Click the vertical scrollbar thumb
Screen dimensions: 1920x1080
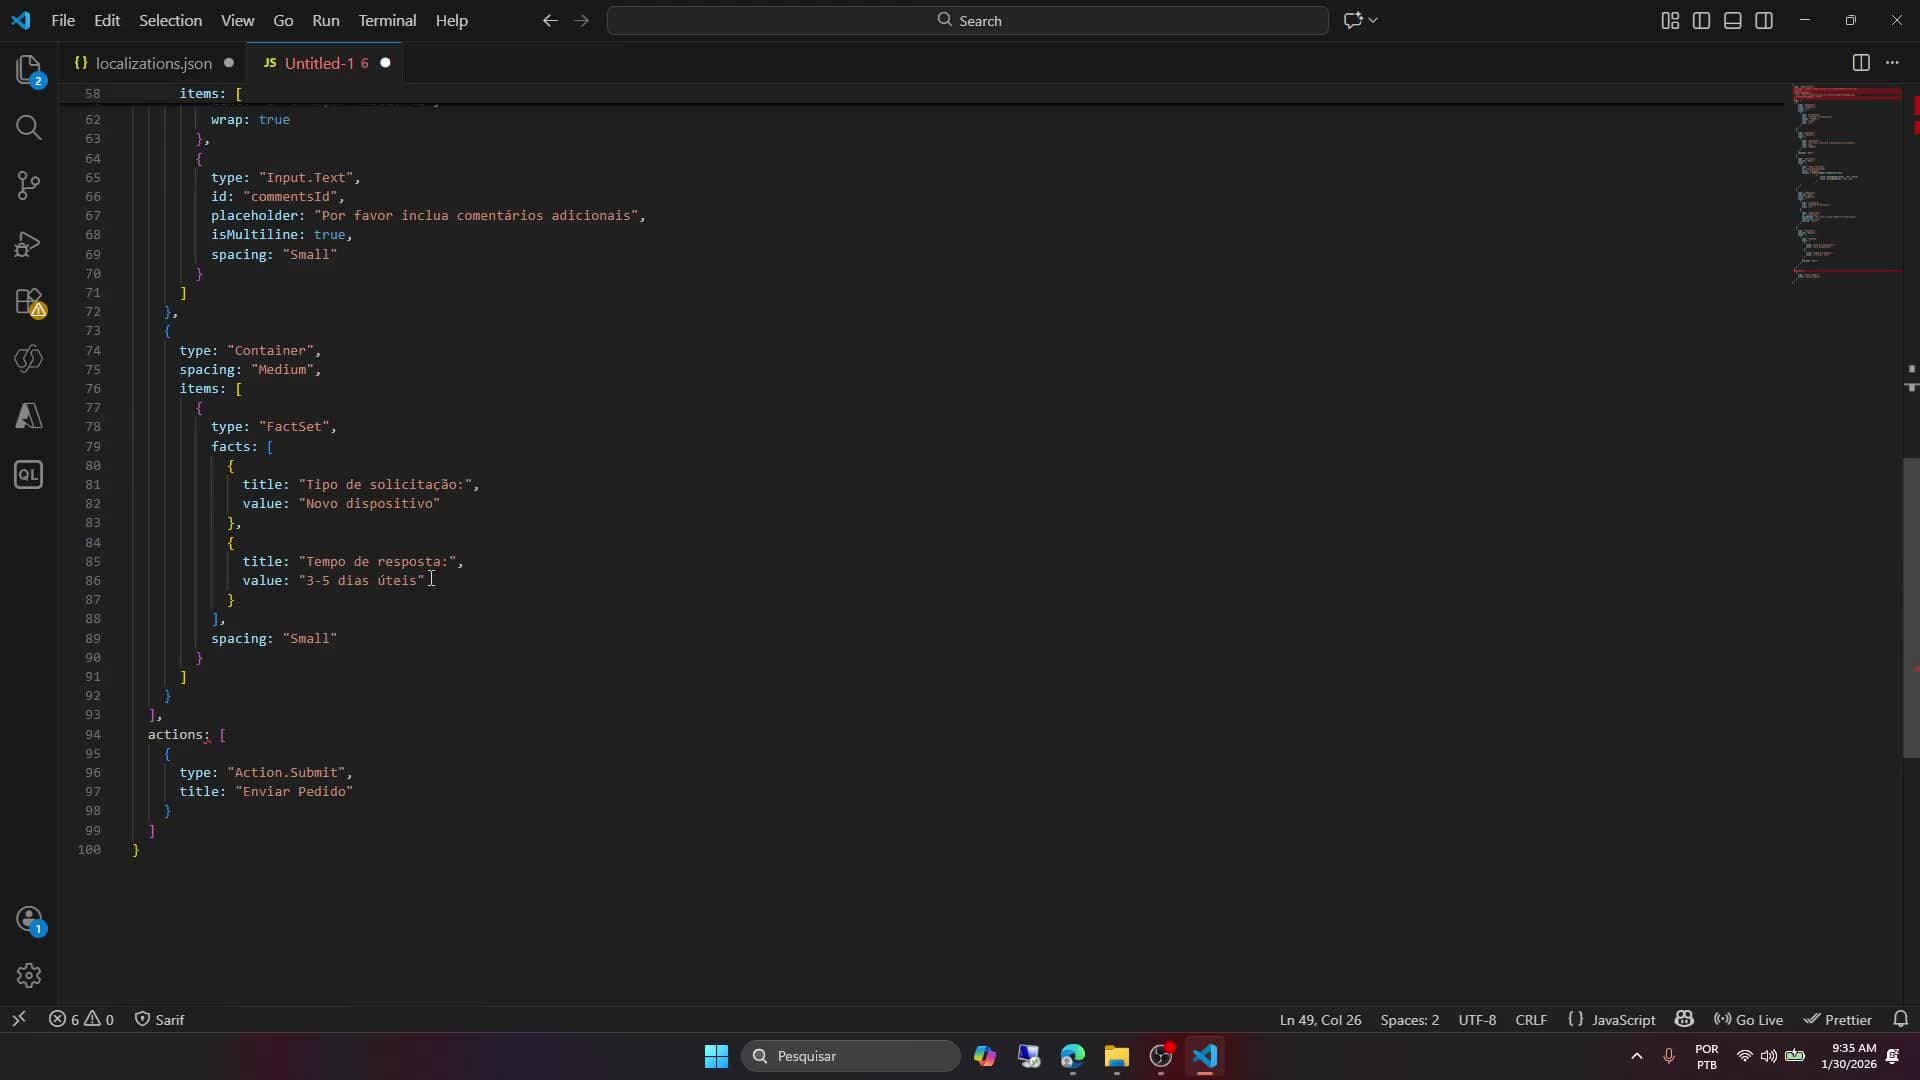1910,607
